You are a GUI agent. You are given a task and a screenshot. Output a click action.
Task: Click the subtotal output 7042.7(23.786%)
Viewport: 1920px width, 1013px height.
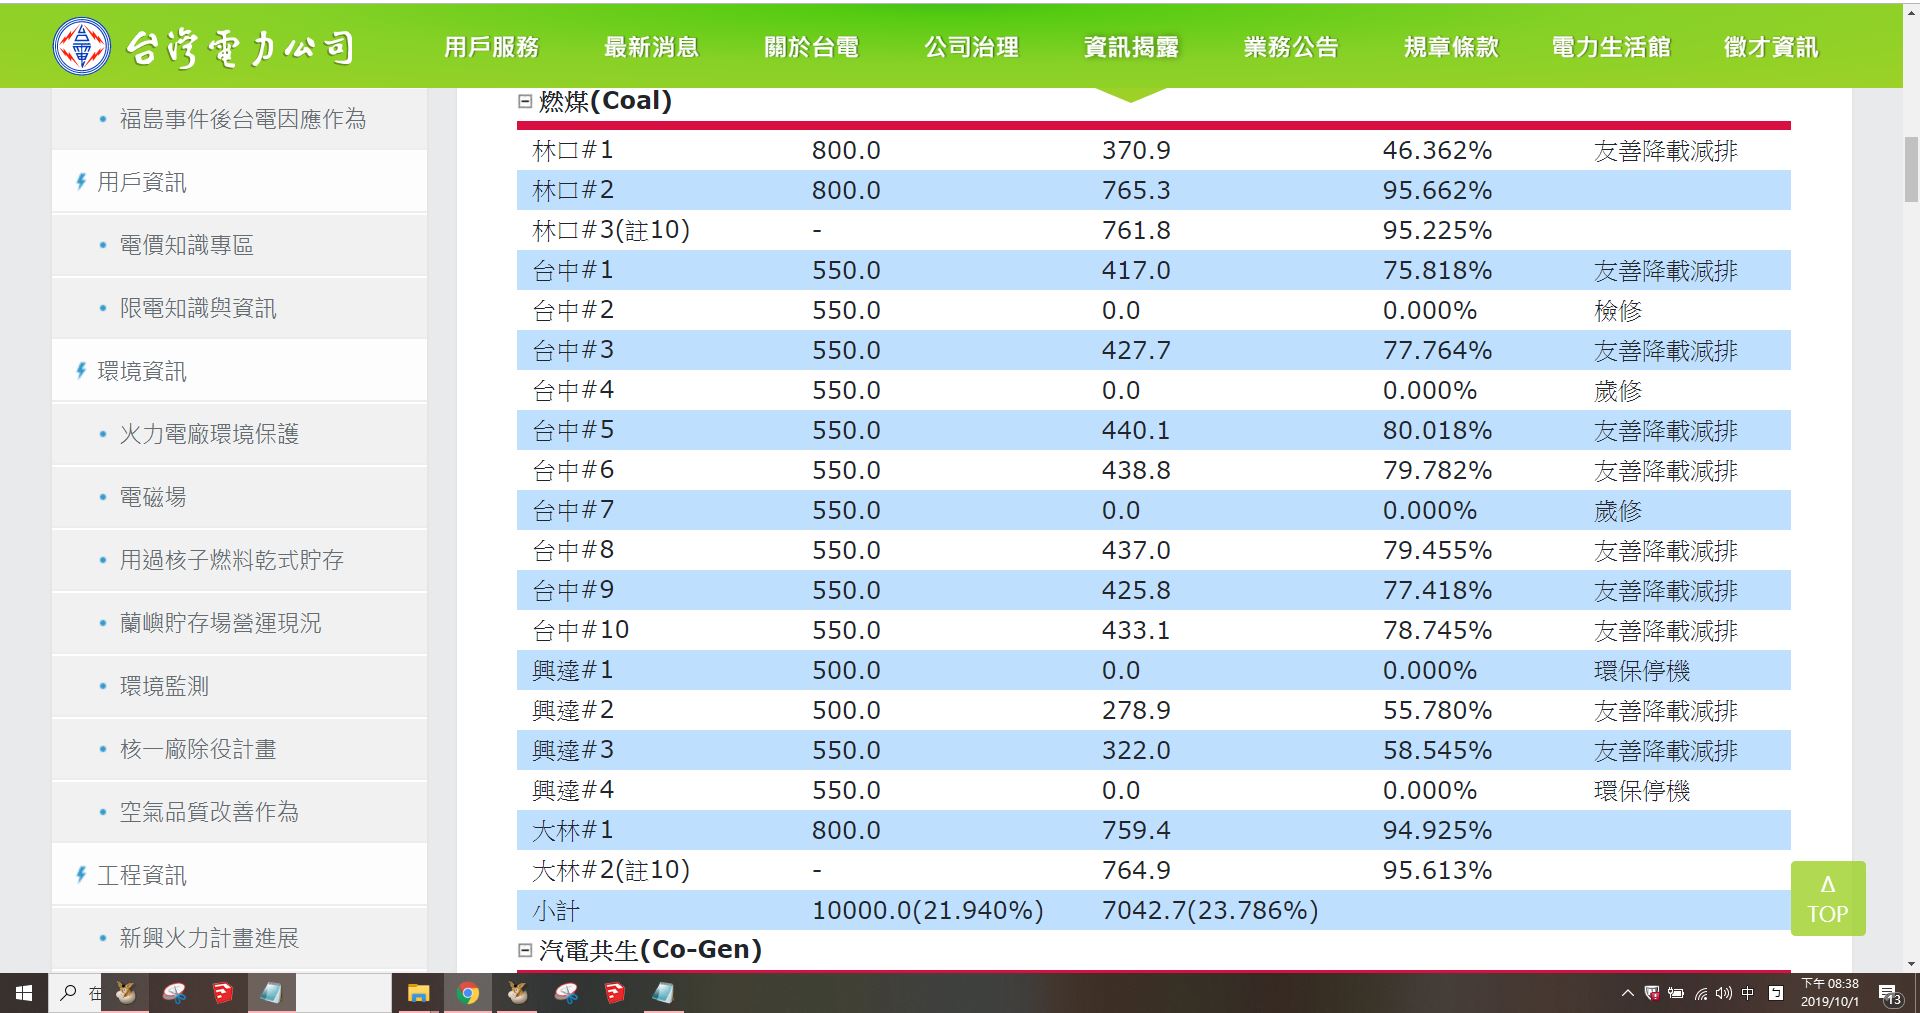1210,910
